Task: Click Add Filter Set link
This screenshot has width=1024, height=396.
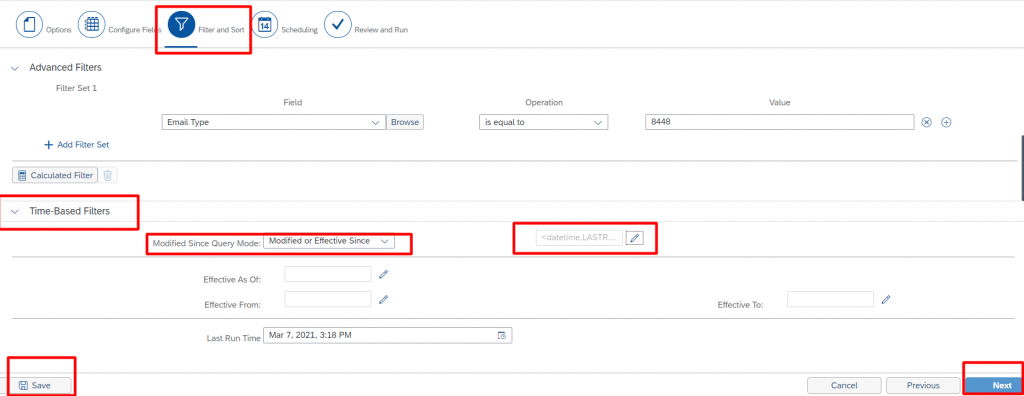Action: [x=76, y=145]
